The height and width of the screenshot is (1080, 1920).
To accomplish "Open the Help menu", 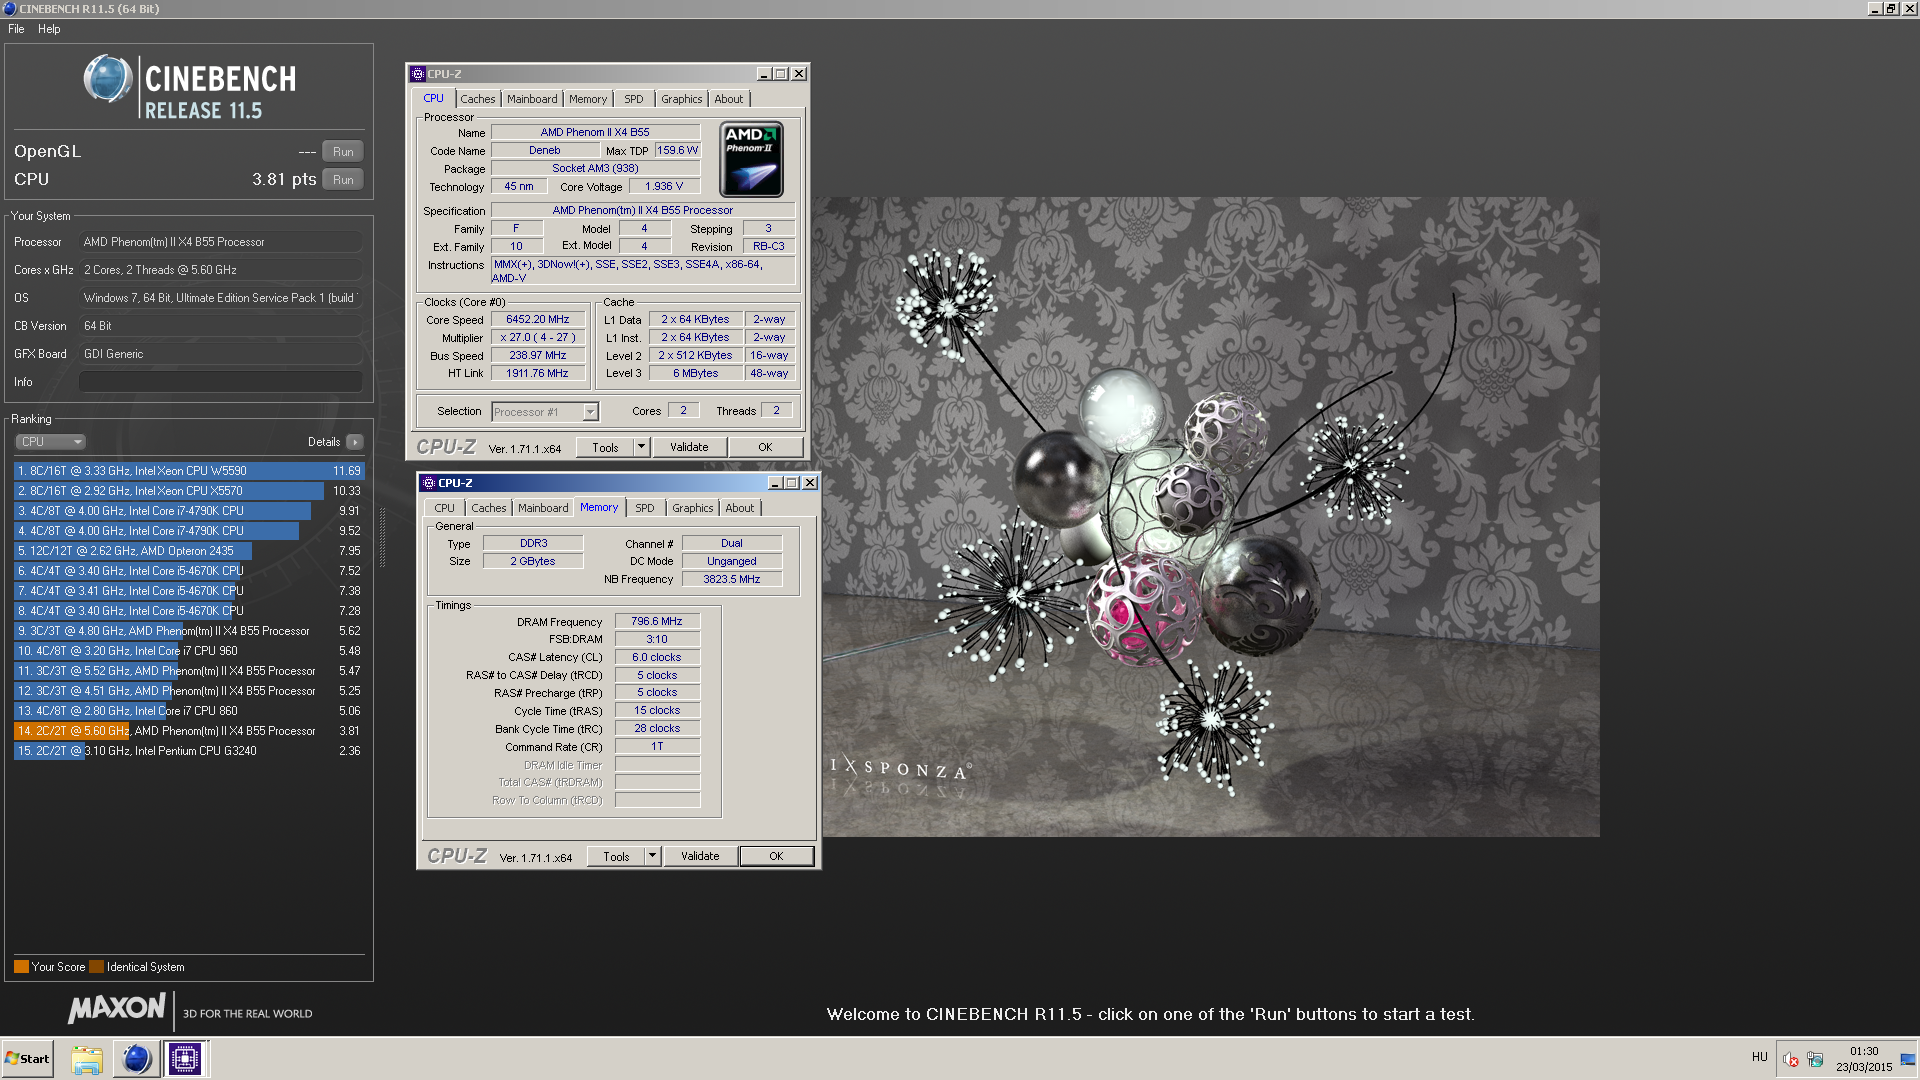I will (x=49, y=29).
